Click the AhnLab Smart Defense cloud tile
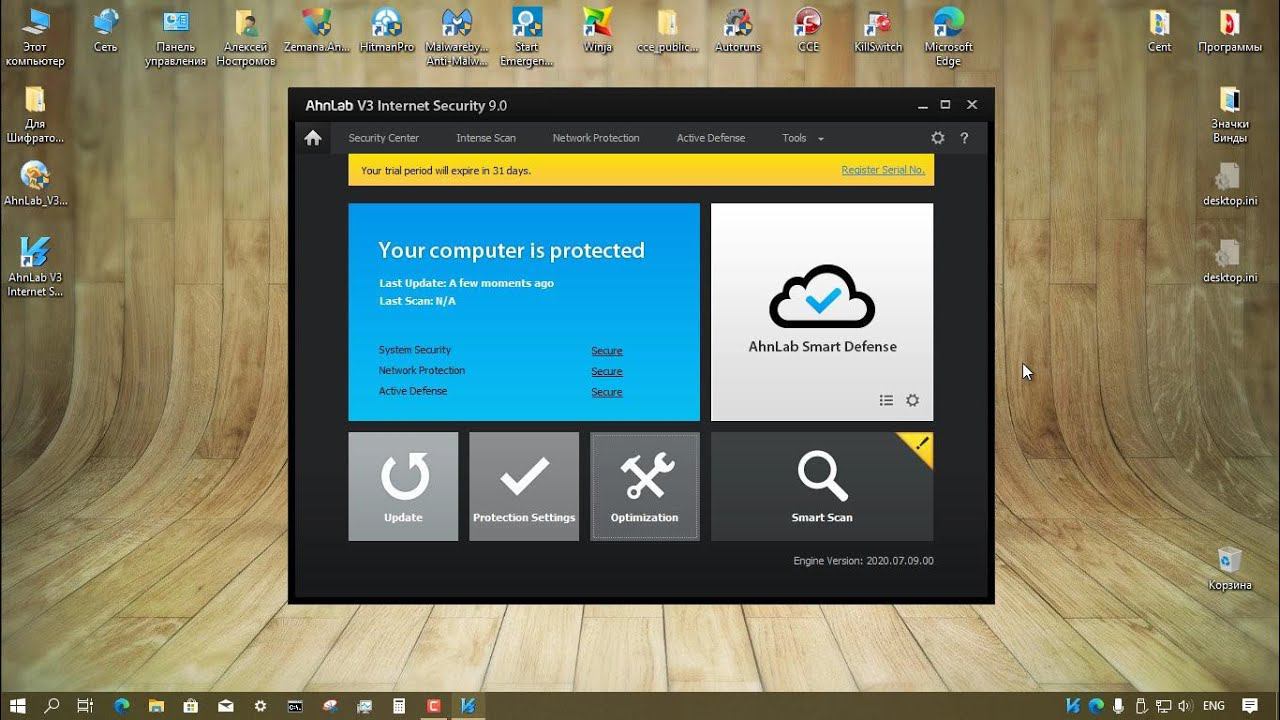Viewport: 1280px width, 720px height. [x=822, y=312]
